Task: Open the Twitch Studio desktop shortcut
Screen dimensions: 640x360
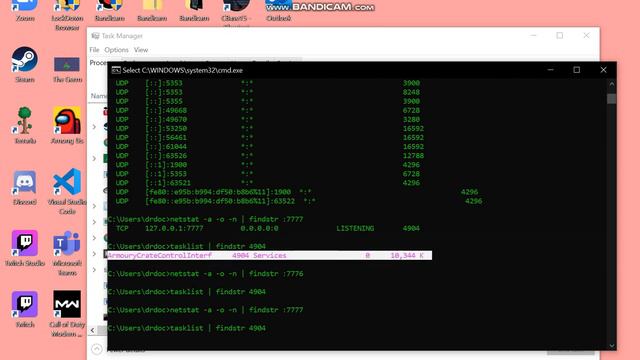Action: click(25, 248)
